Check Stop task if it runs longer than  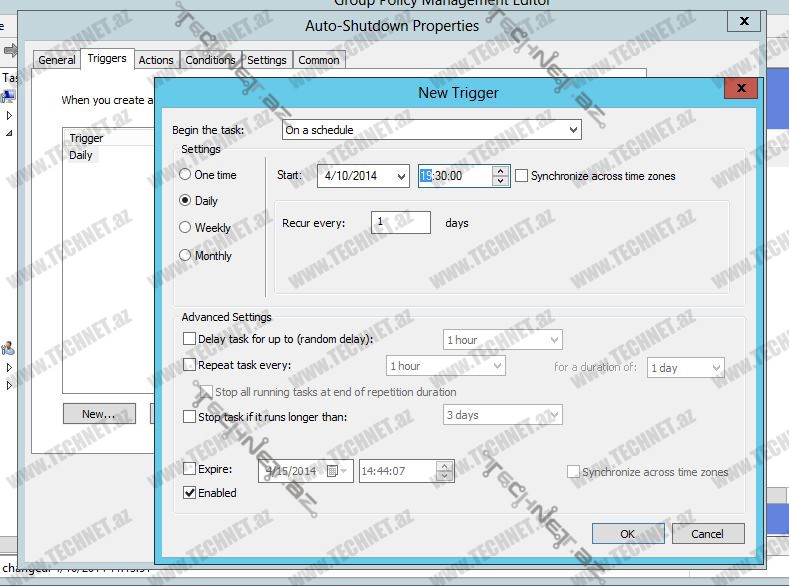pyautogui.click(x=190, y=416)
